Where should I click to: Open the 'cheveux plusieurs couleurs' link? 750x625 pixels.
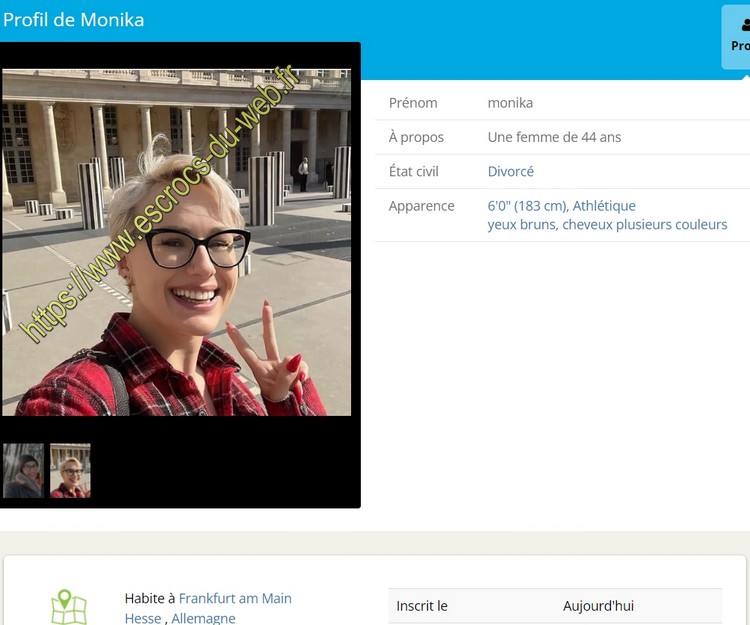(x=644, y=225)
